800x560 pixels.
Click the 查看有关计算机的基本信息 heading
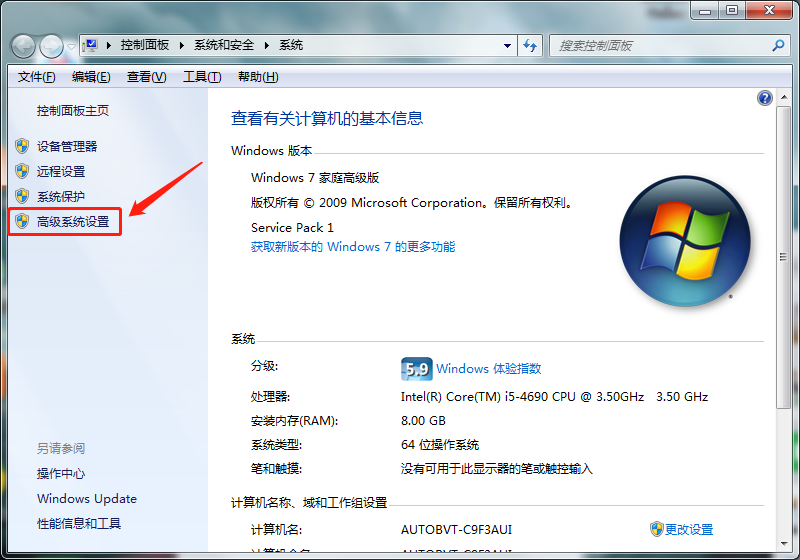pos(327,119)
